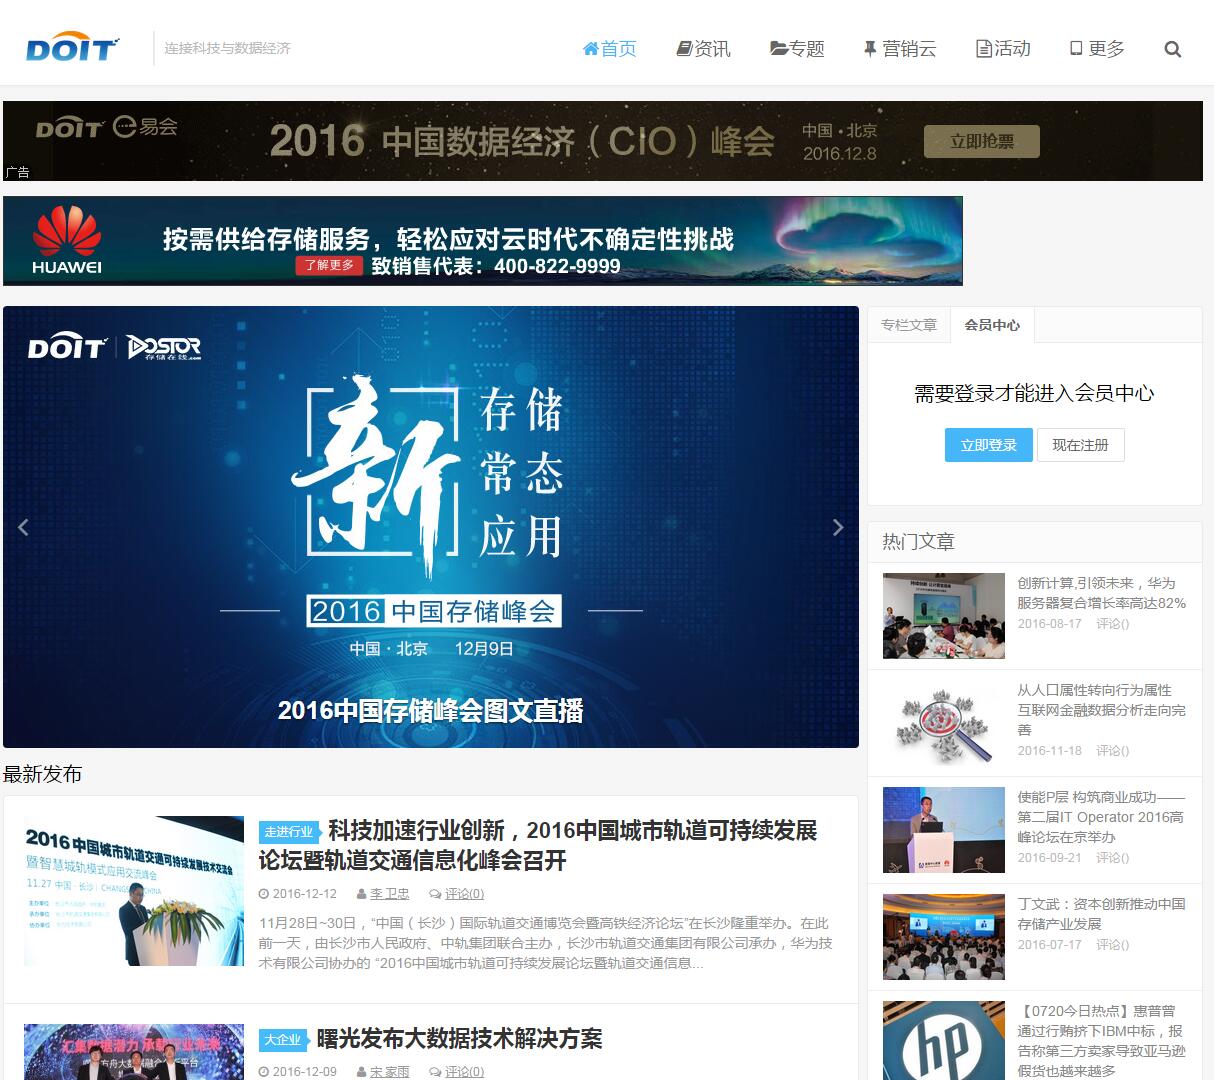This screenshot has height=1080, width=1214.
Task: Open 评论(0) on 轨道交通 article
Action: (x=464, y=894)
